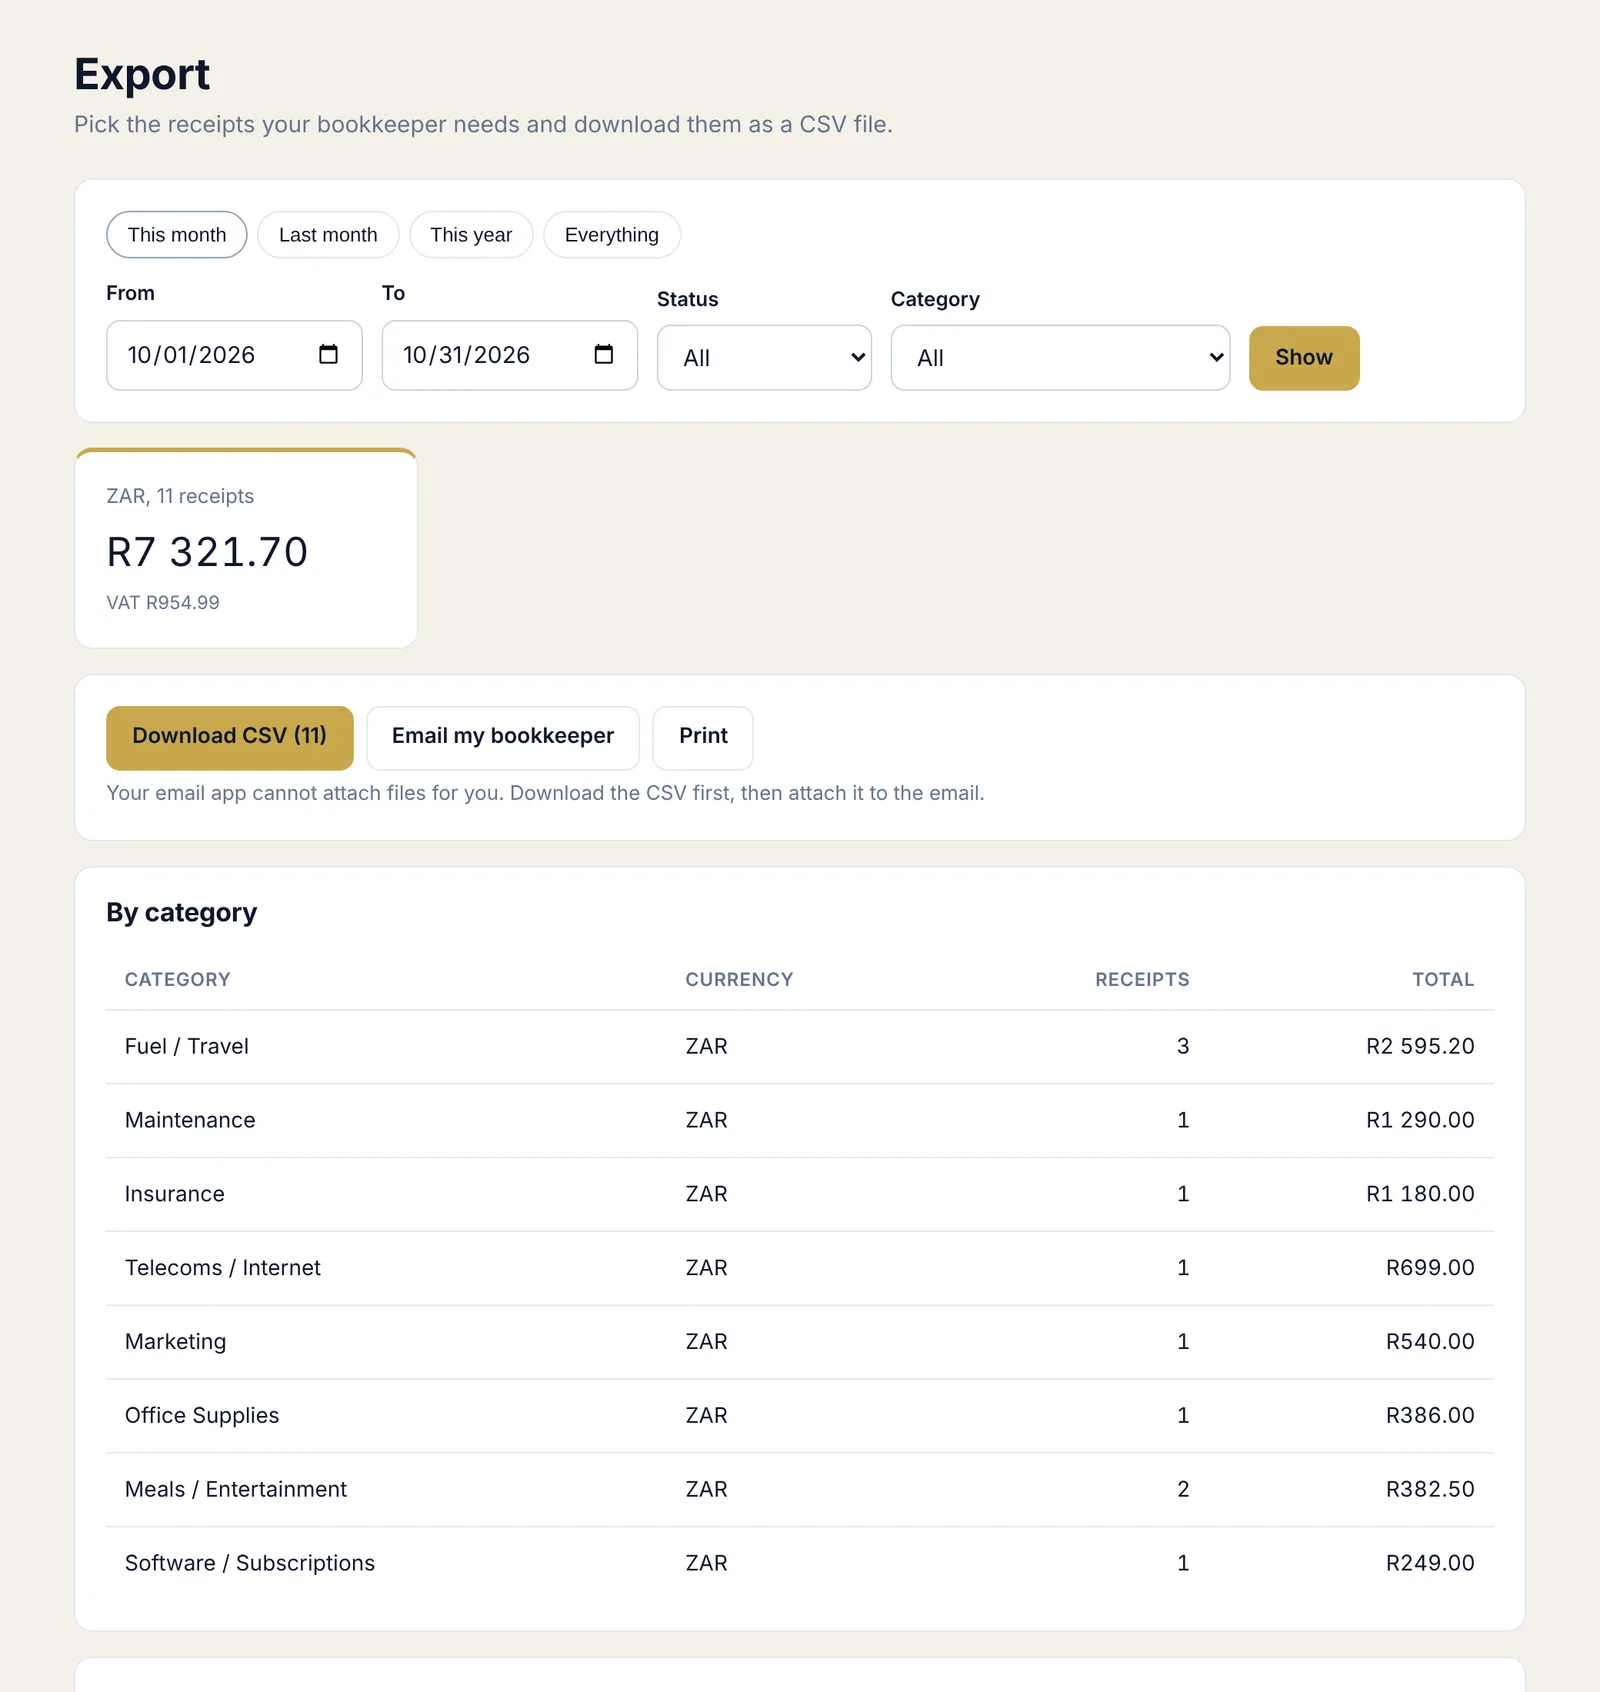Click the R2 595.20 total value
The image size is (1600, 1692).
click(1420, 1047)
